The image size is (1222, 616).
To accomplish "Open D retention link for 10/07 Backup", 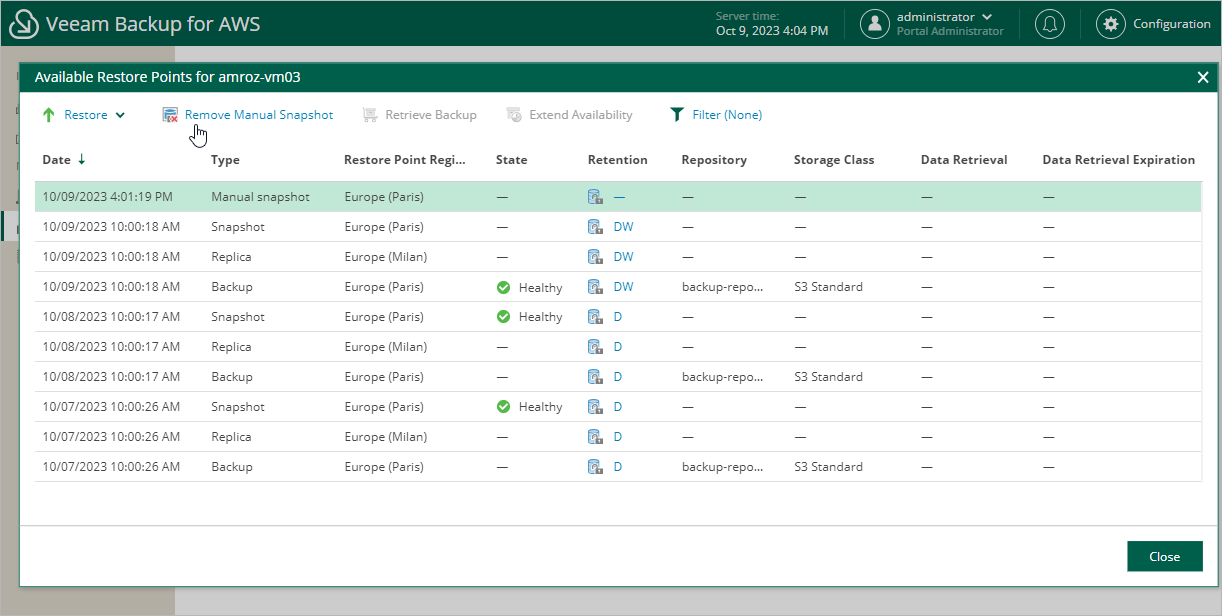I will coord(618,467).
